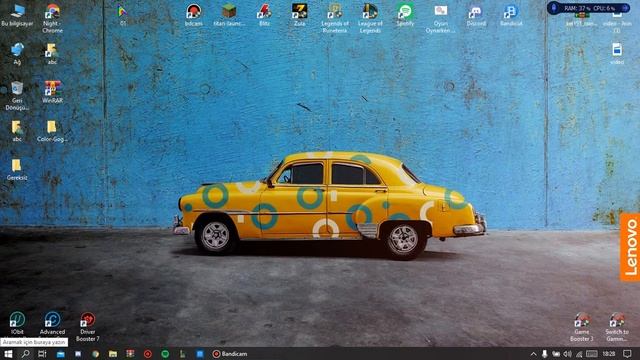Open the notification Action Center icon

(x=627, y=354)
